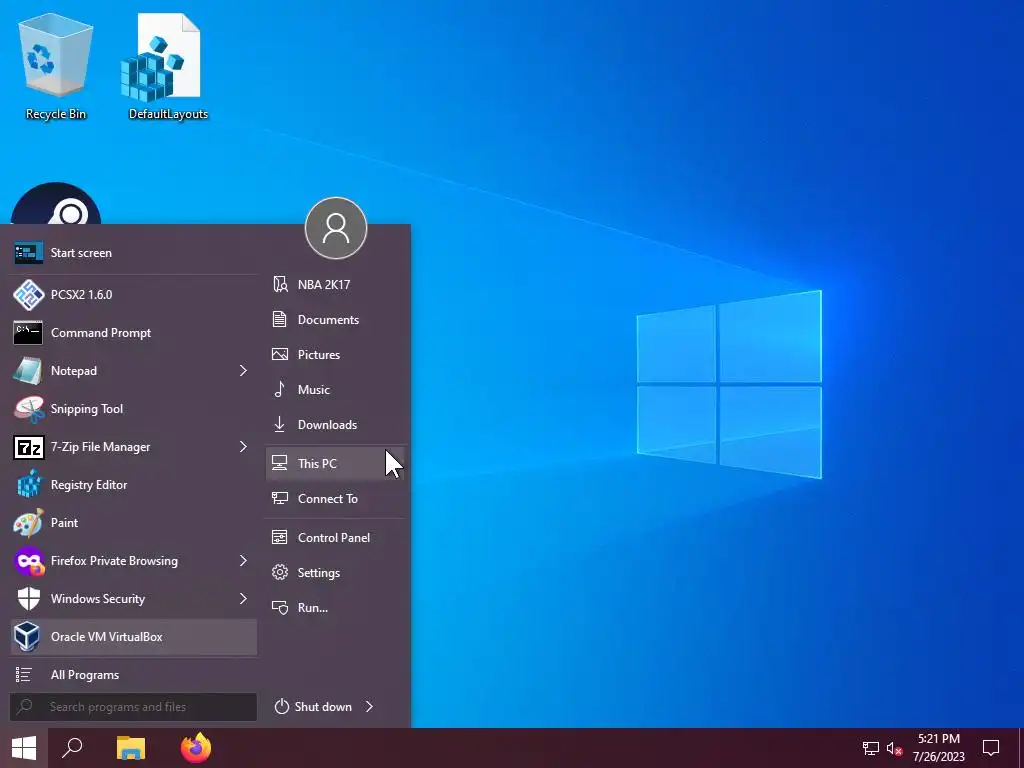Screen dimensions: 1024x768
Task: Open Control Panel
Action: click(x=335, y=537)
